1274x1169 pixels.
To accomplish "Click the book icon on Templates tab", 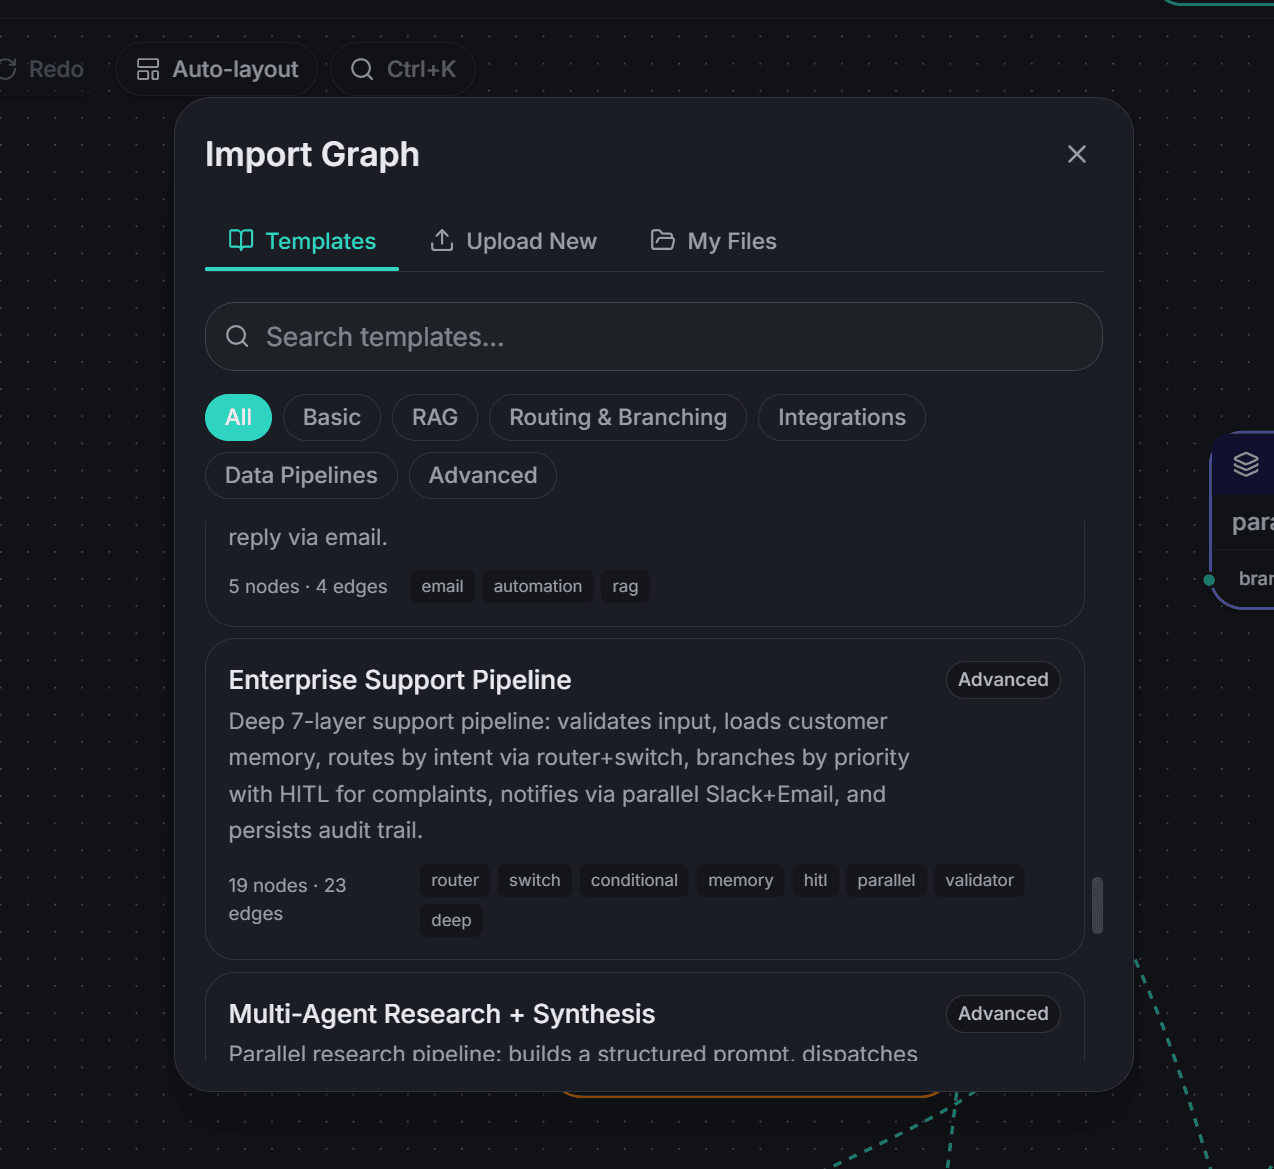I will click(x=241, y=240).
